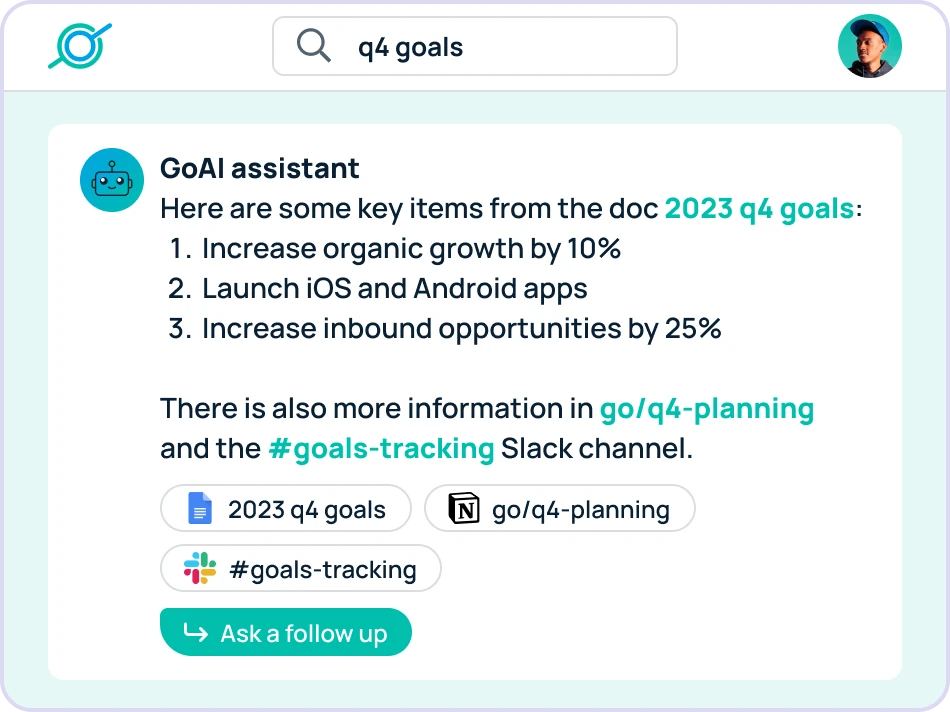The image size is (950, 712).
Task: Open the 2023 q4 goals doc link
Action: tap(758, 208)
